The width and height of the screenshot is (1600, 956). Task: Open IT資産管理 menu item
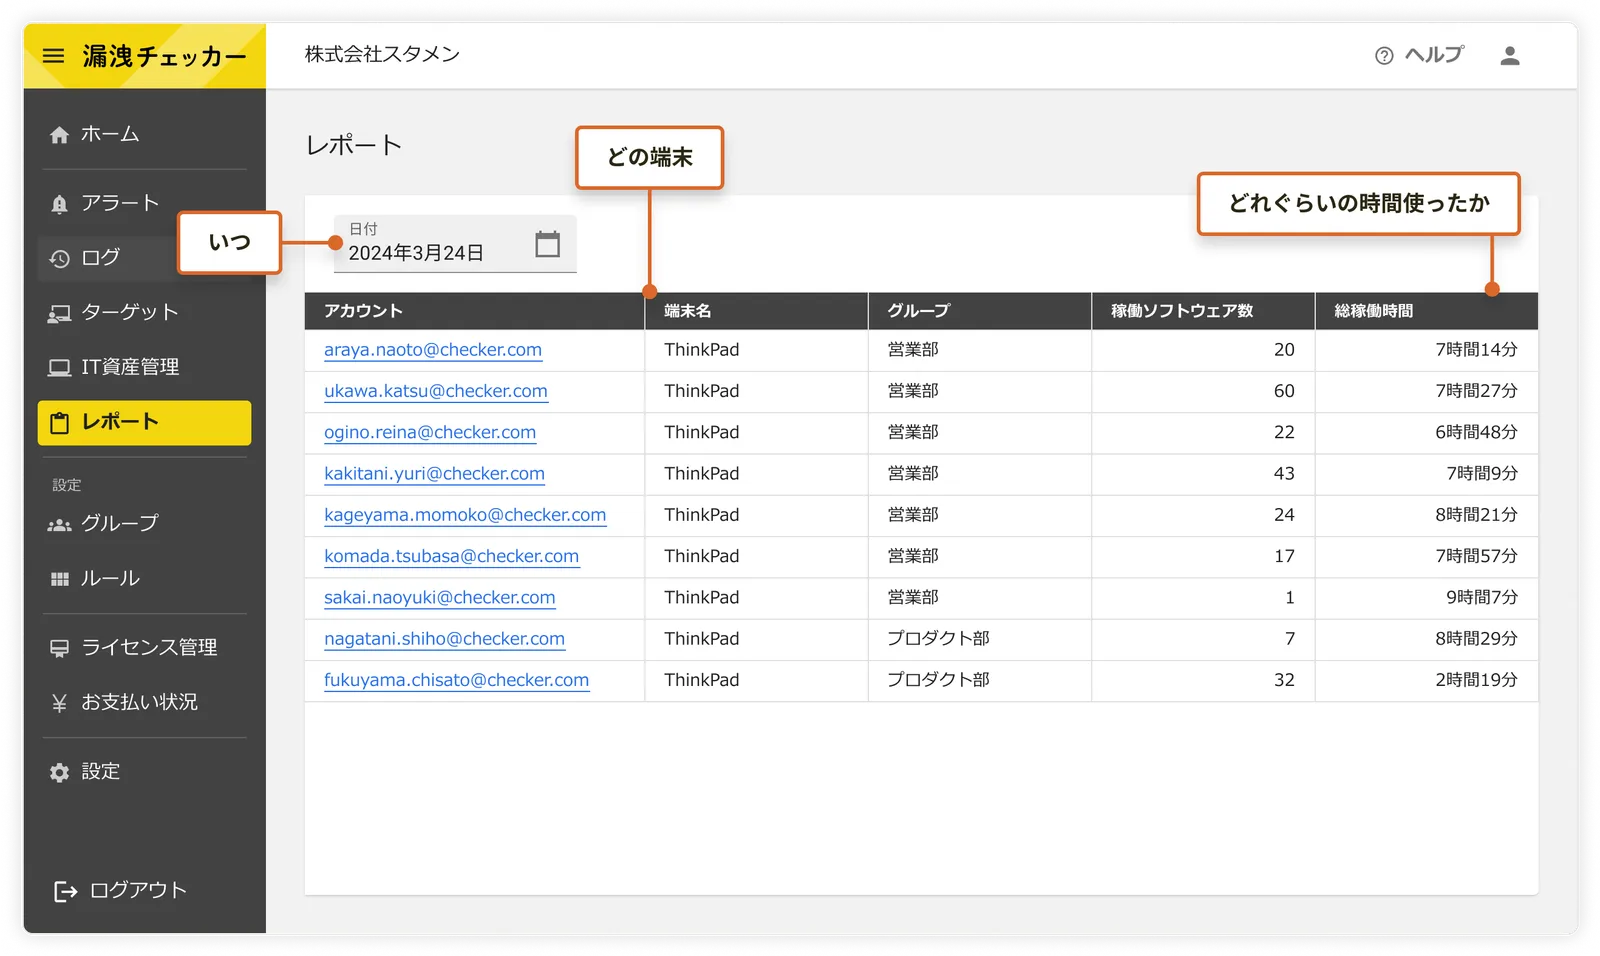point(145,367)
